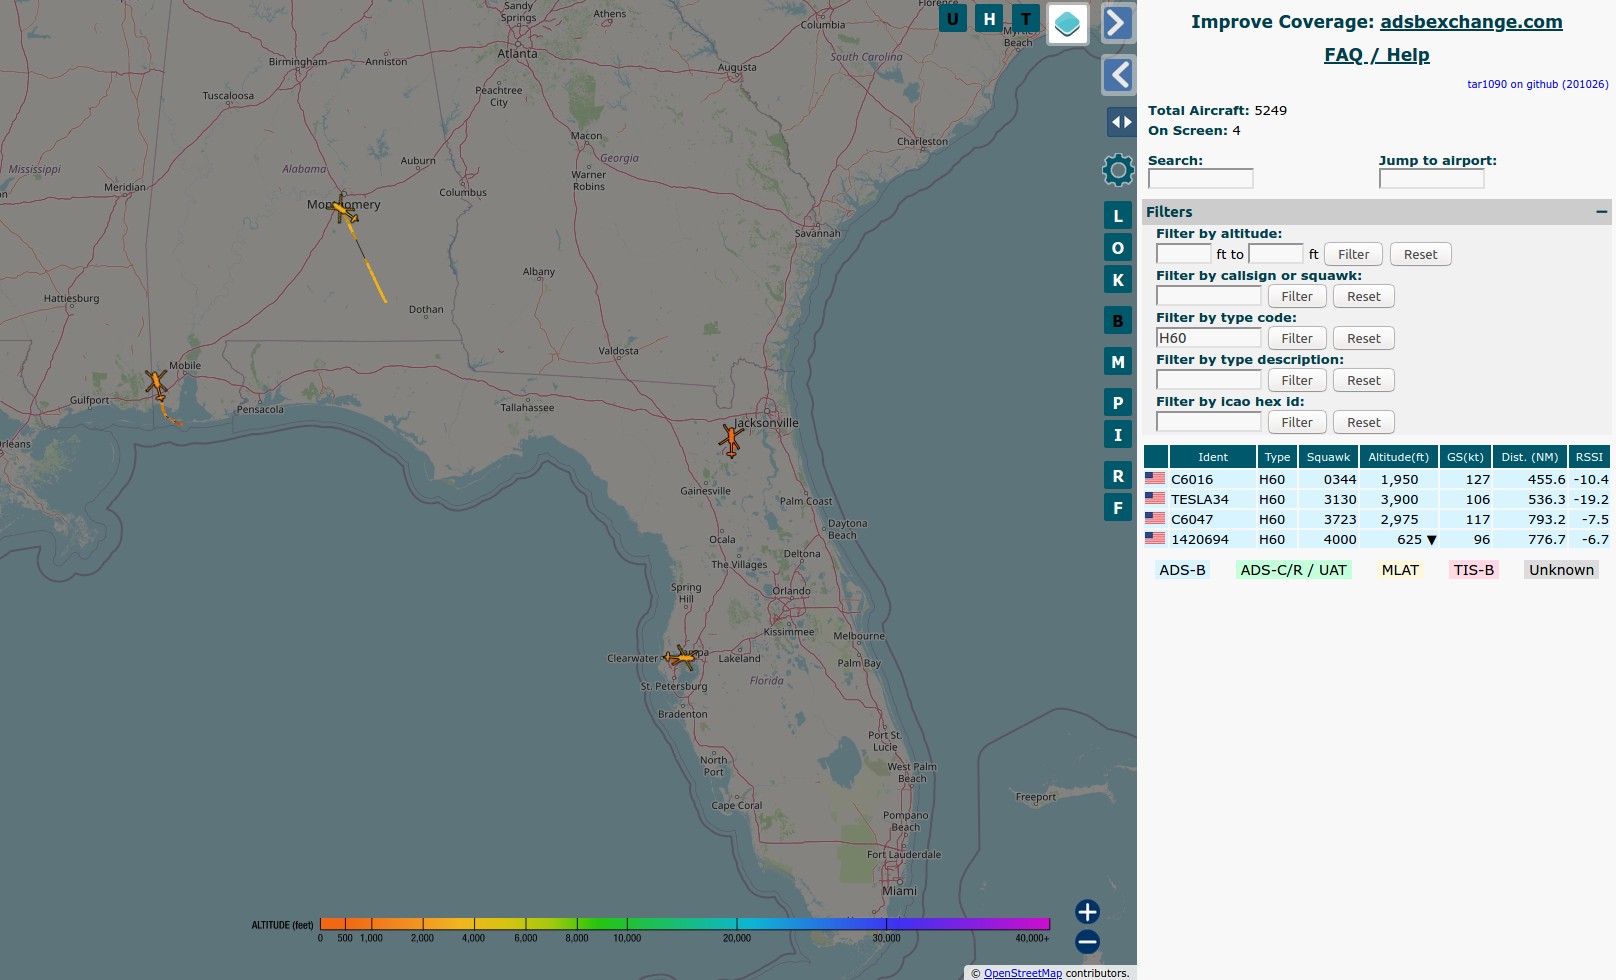This screenshot has width=1616, height=980.
Task: Click the maximum altitude filter field
Action: [1276, 254]
